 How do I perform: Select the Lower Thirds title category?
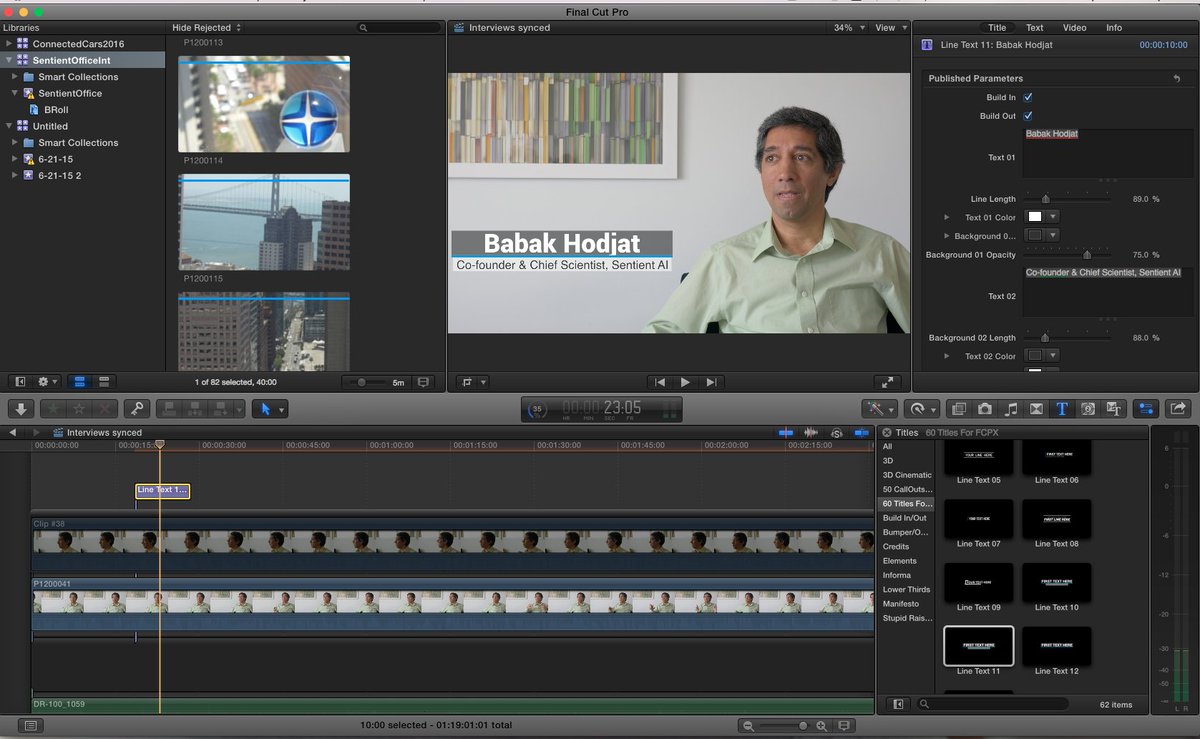pyautogui.click(x=906, y=590)
